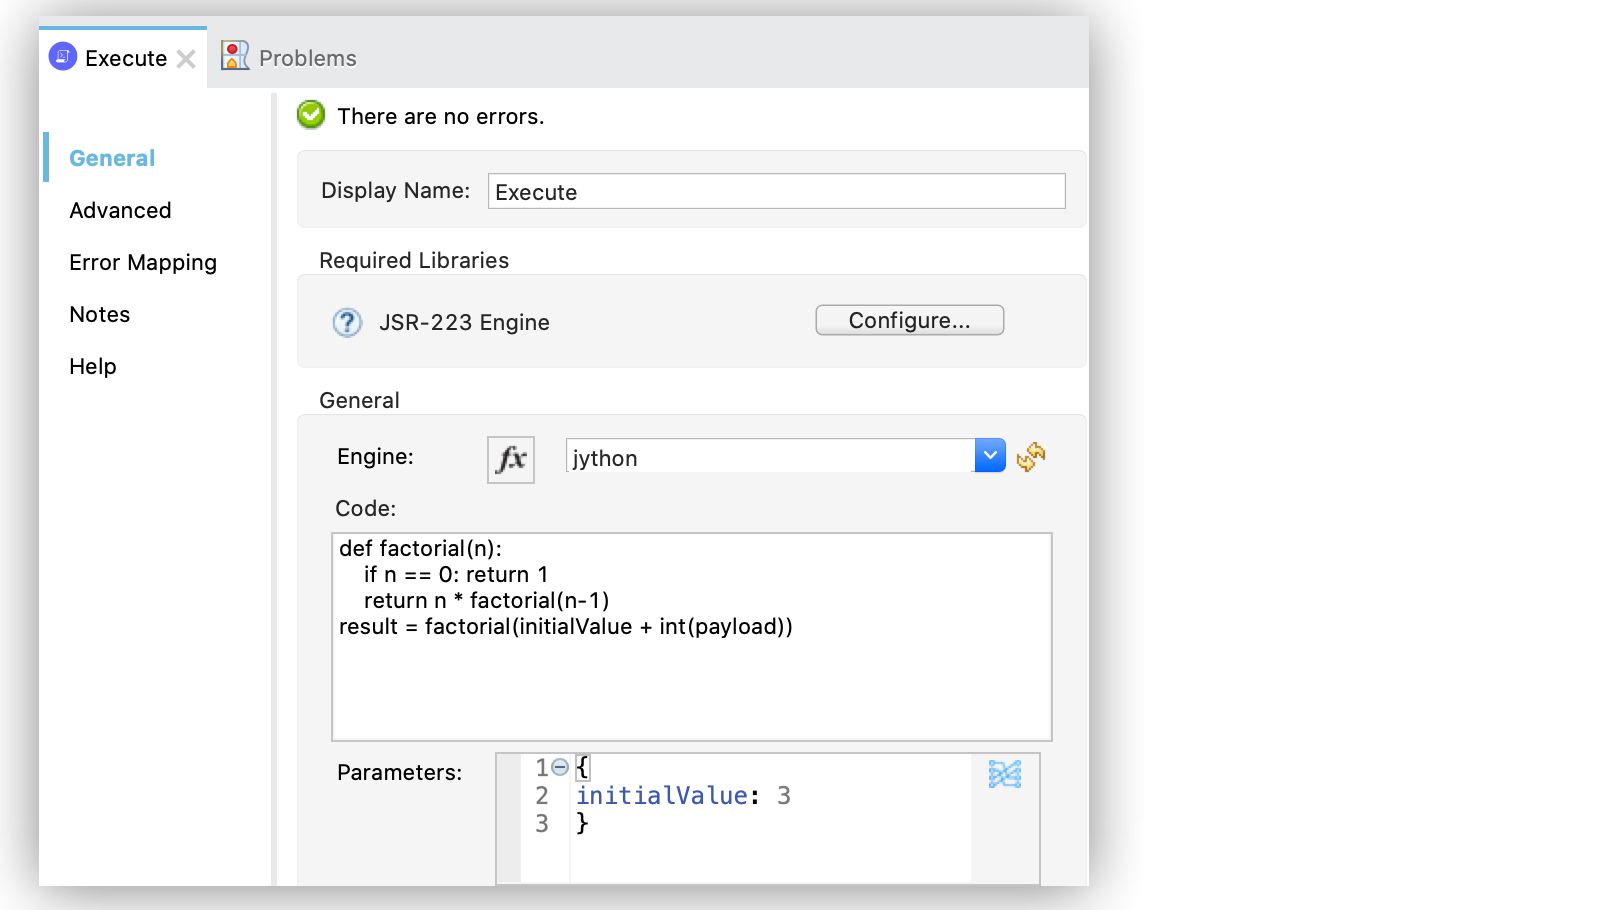Open the Help section
1598x910 pixels.
tap(93, 366)
